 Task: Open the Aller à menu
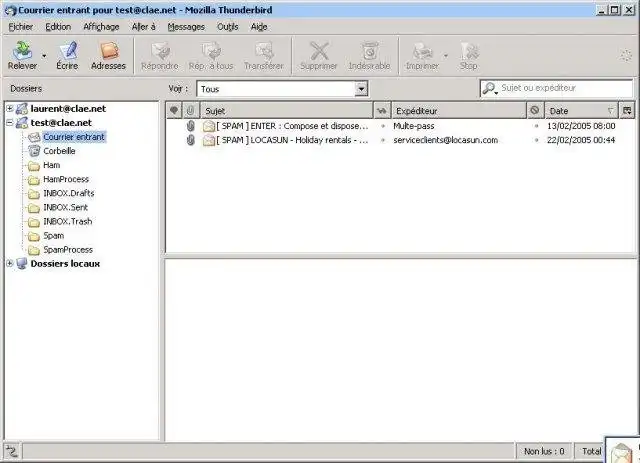tap(144, 27)
